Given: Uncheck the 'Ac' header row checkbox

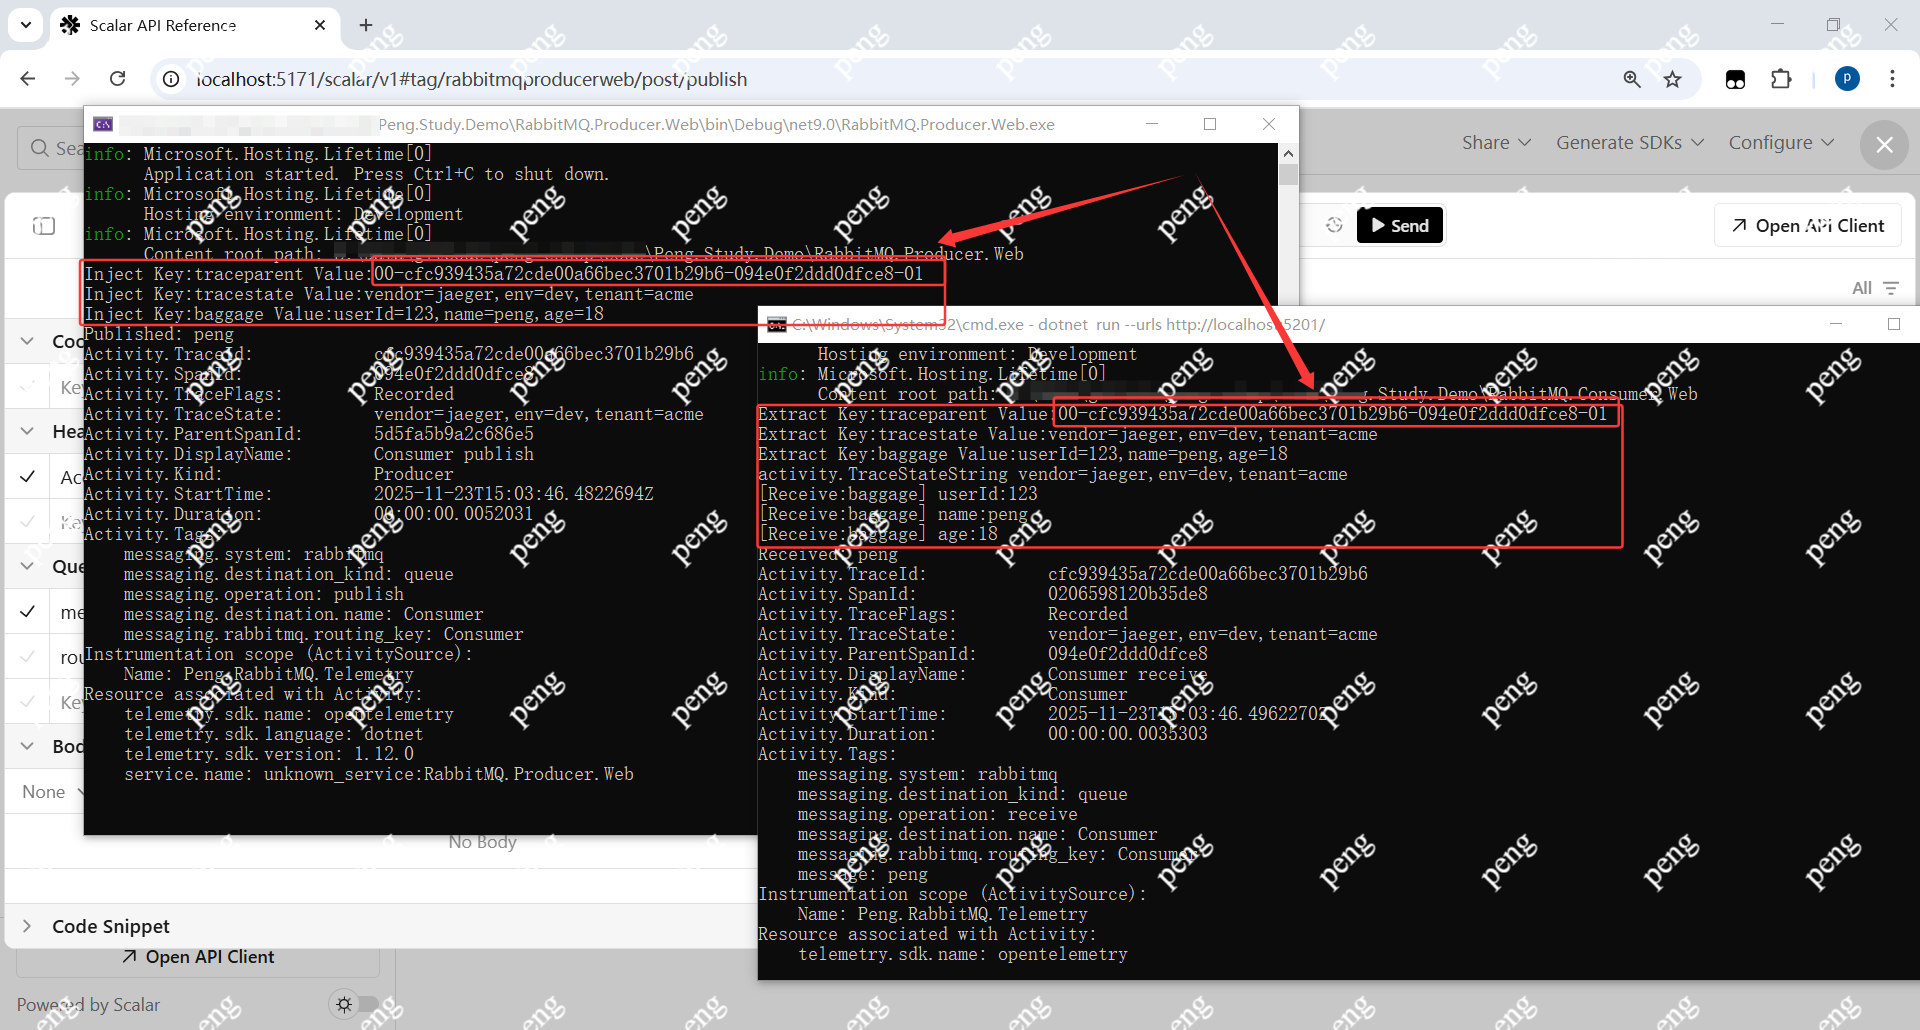Looking at the screenshot, I should tap(28, 476).
